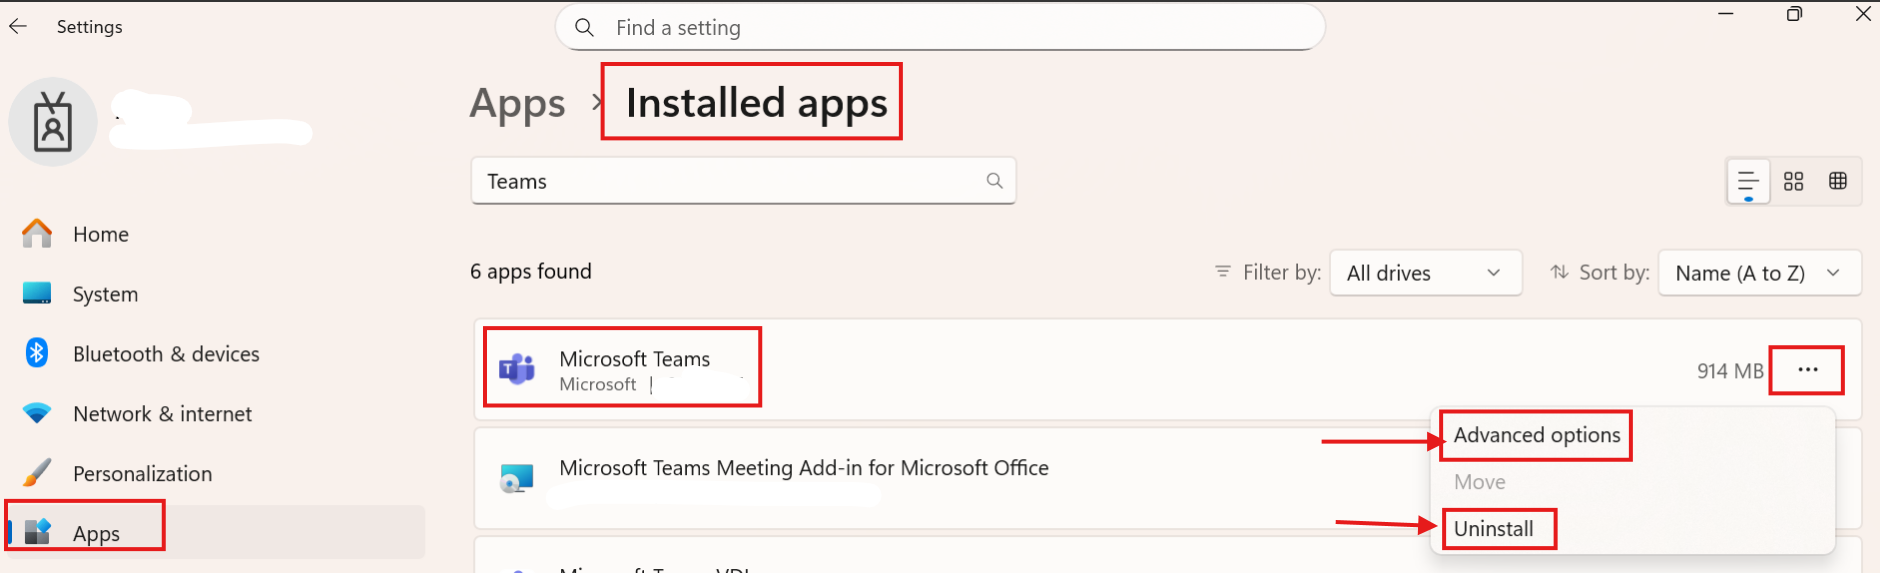Open System settings in the sidebar

[x=105, y=294]
